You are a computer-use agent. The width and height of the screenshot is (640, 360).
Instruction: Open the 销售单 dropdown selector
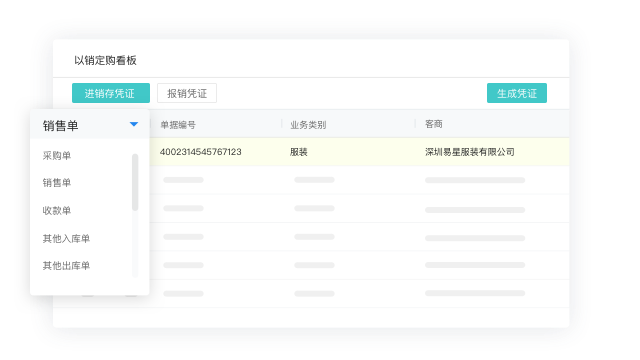tap(90, 124)
